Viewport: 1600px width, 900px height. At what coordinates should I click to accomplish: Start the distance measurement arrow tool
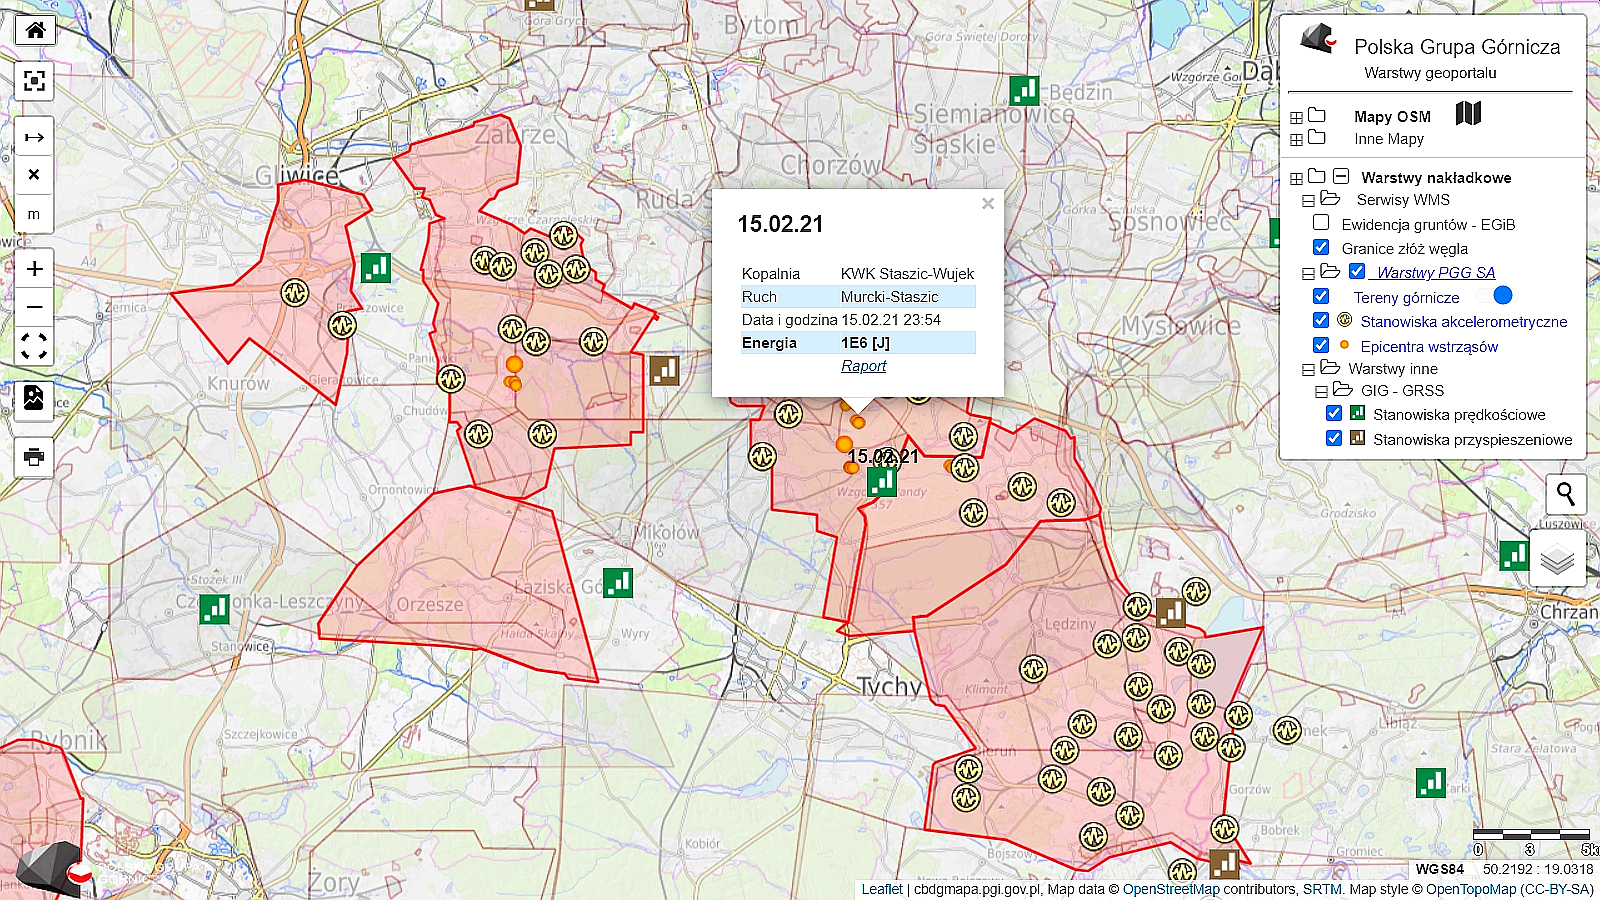[x=34, y=137]
